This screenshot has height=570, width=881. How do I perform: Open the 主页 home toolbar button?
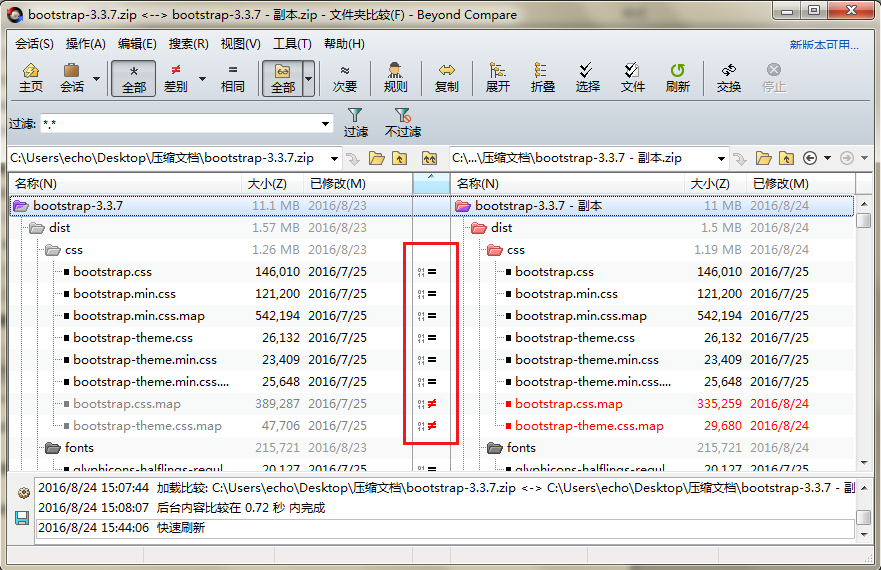point(30,78)
